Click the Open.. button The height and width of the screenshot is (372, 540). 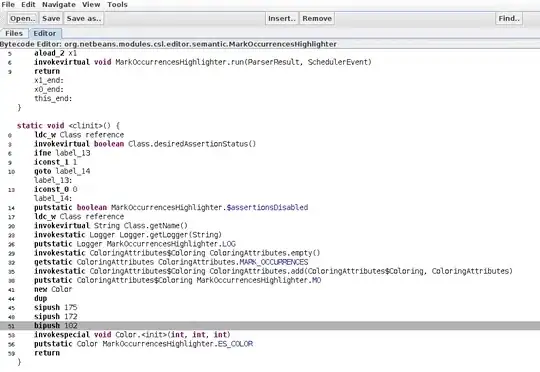pyautogui.click(x=23, y=18)
